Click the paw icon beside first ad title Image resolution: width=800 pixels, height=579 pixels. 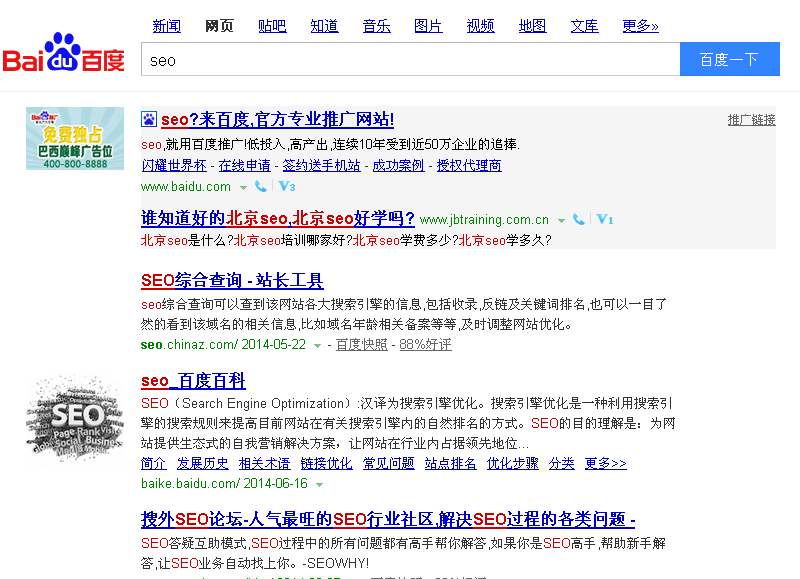pyautogui.click(x=148, y=120)
